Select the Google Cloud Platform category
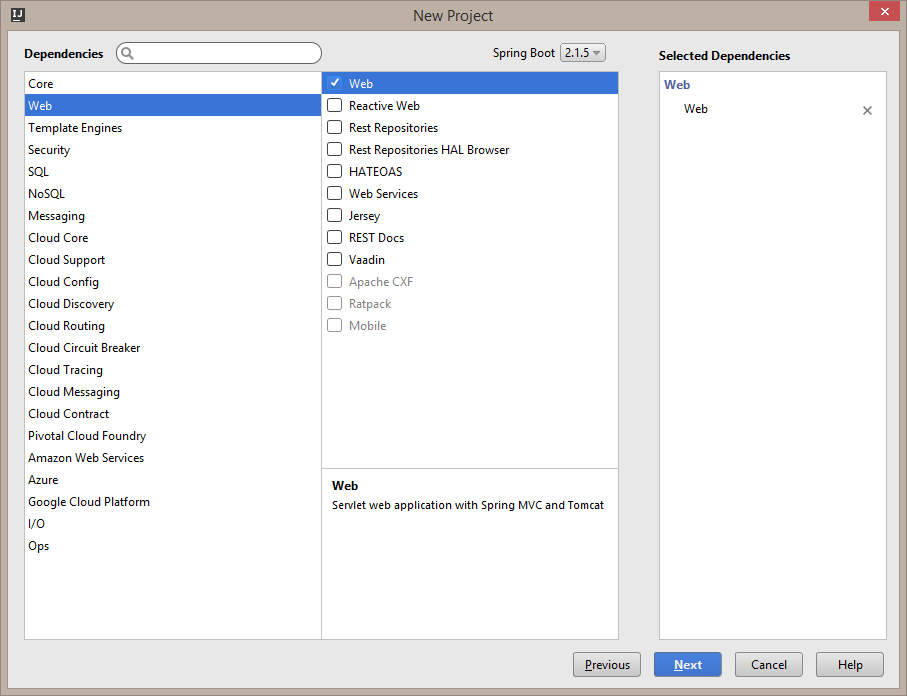 point(173,501)
